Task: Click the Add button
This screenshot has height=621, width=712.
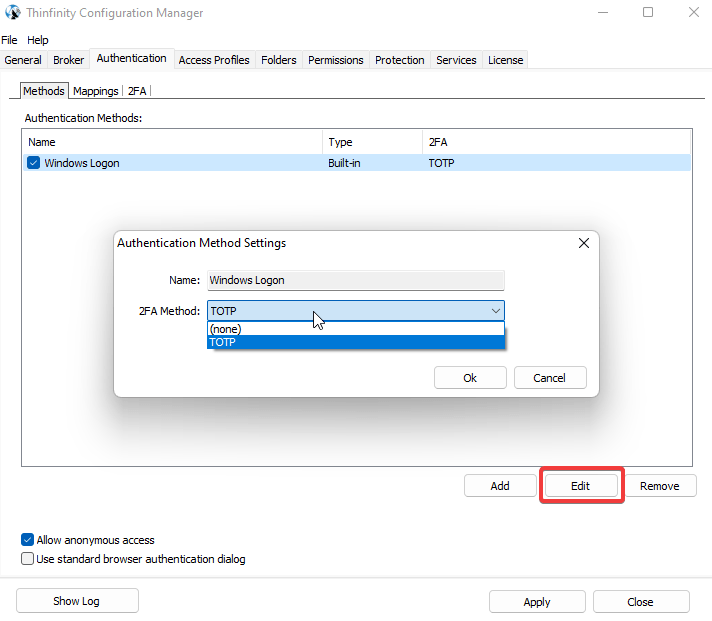Action: coord(500,486)
